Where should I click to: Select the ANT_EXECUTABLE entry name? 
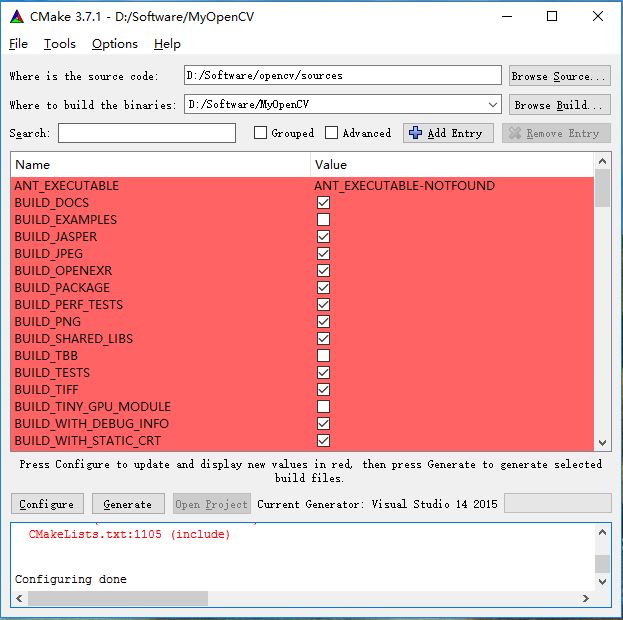point(66,186)
